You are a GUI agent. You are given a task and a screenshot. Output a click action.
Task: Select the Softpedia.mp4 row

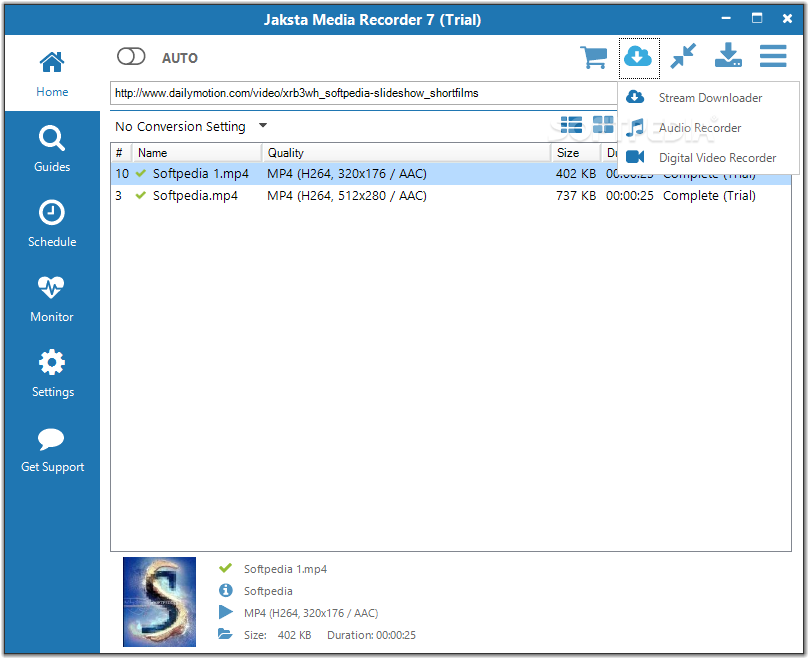tap(451, 196)
